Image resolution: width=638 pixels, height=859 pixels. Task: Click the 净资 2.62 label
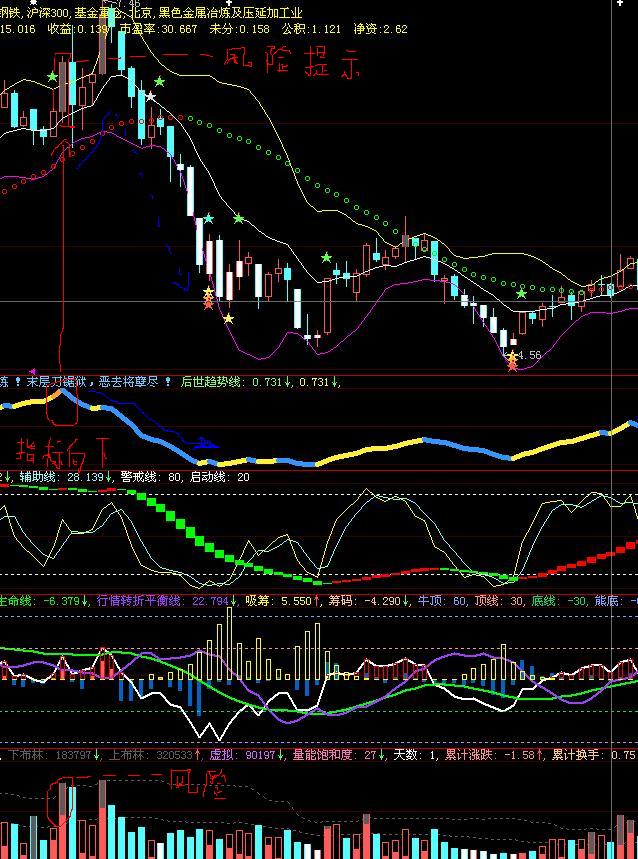click(x=380, y=29)
